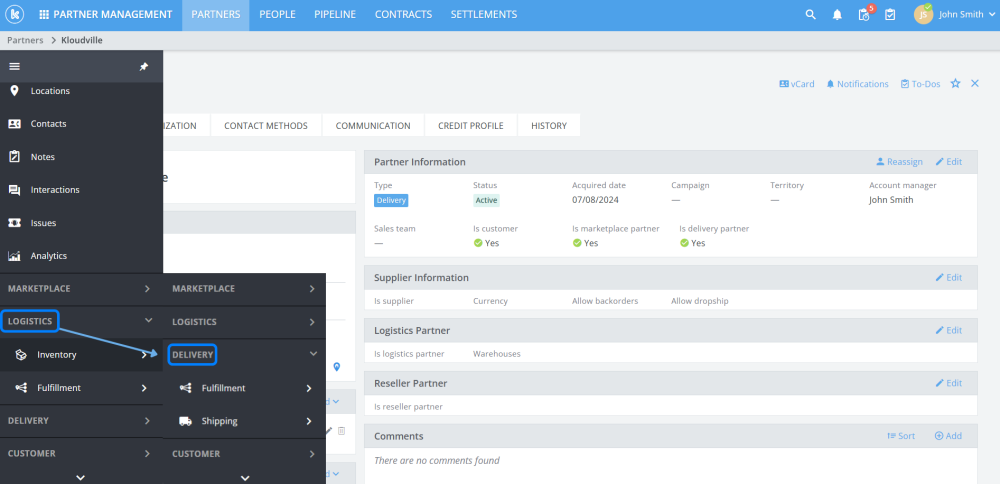Click the acquired date 07/08/2024

click(596, 200)
